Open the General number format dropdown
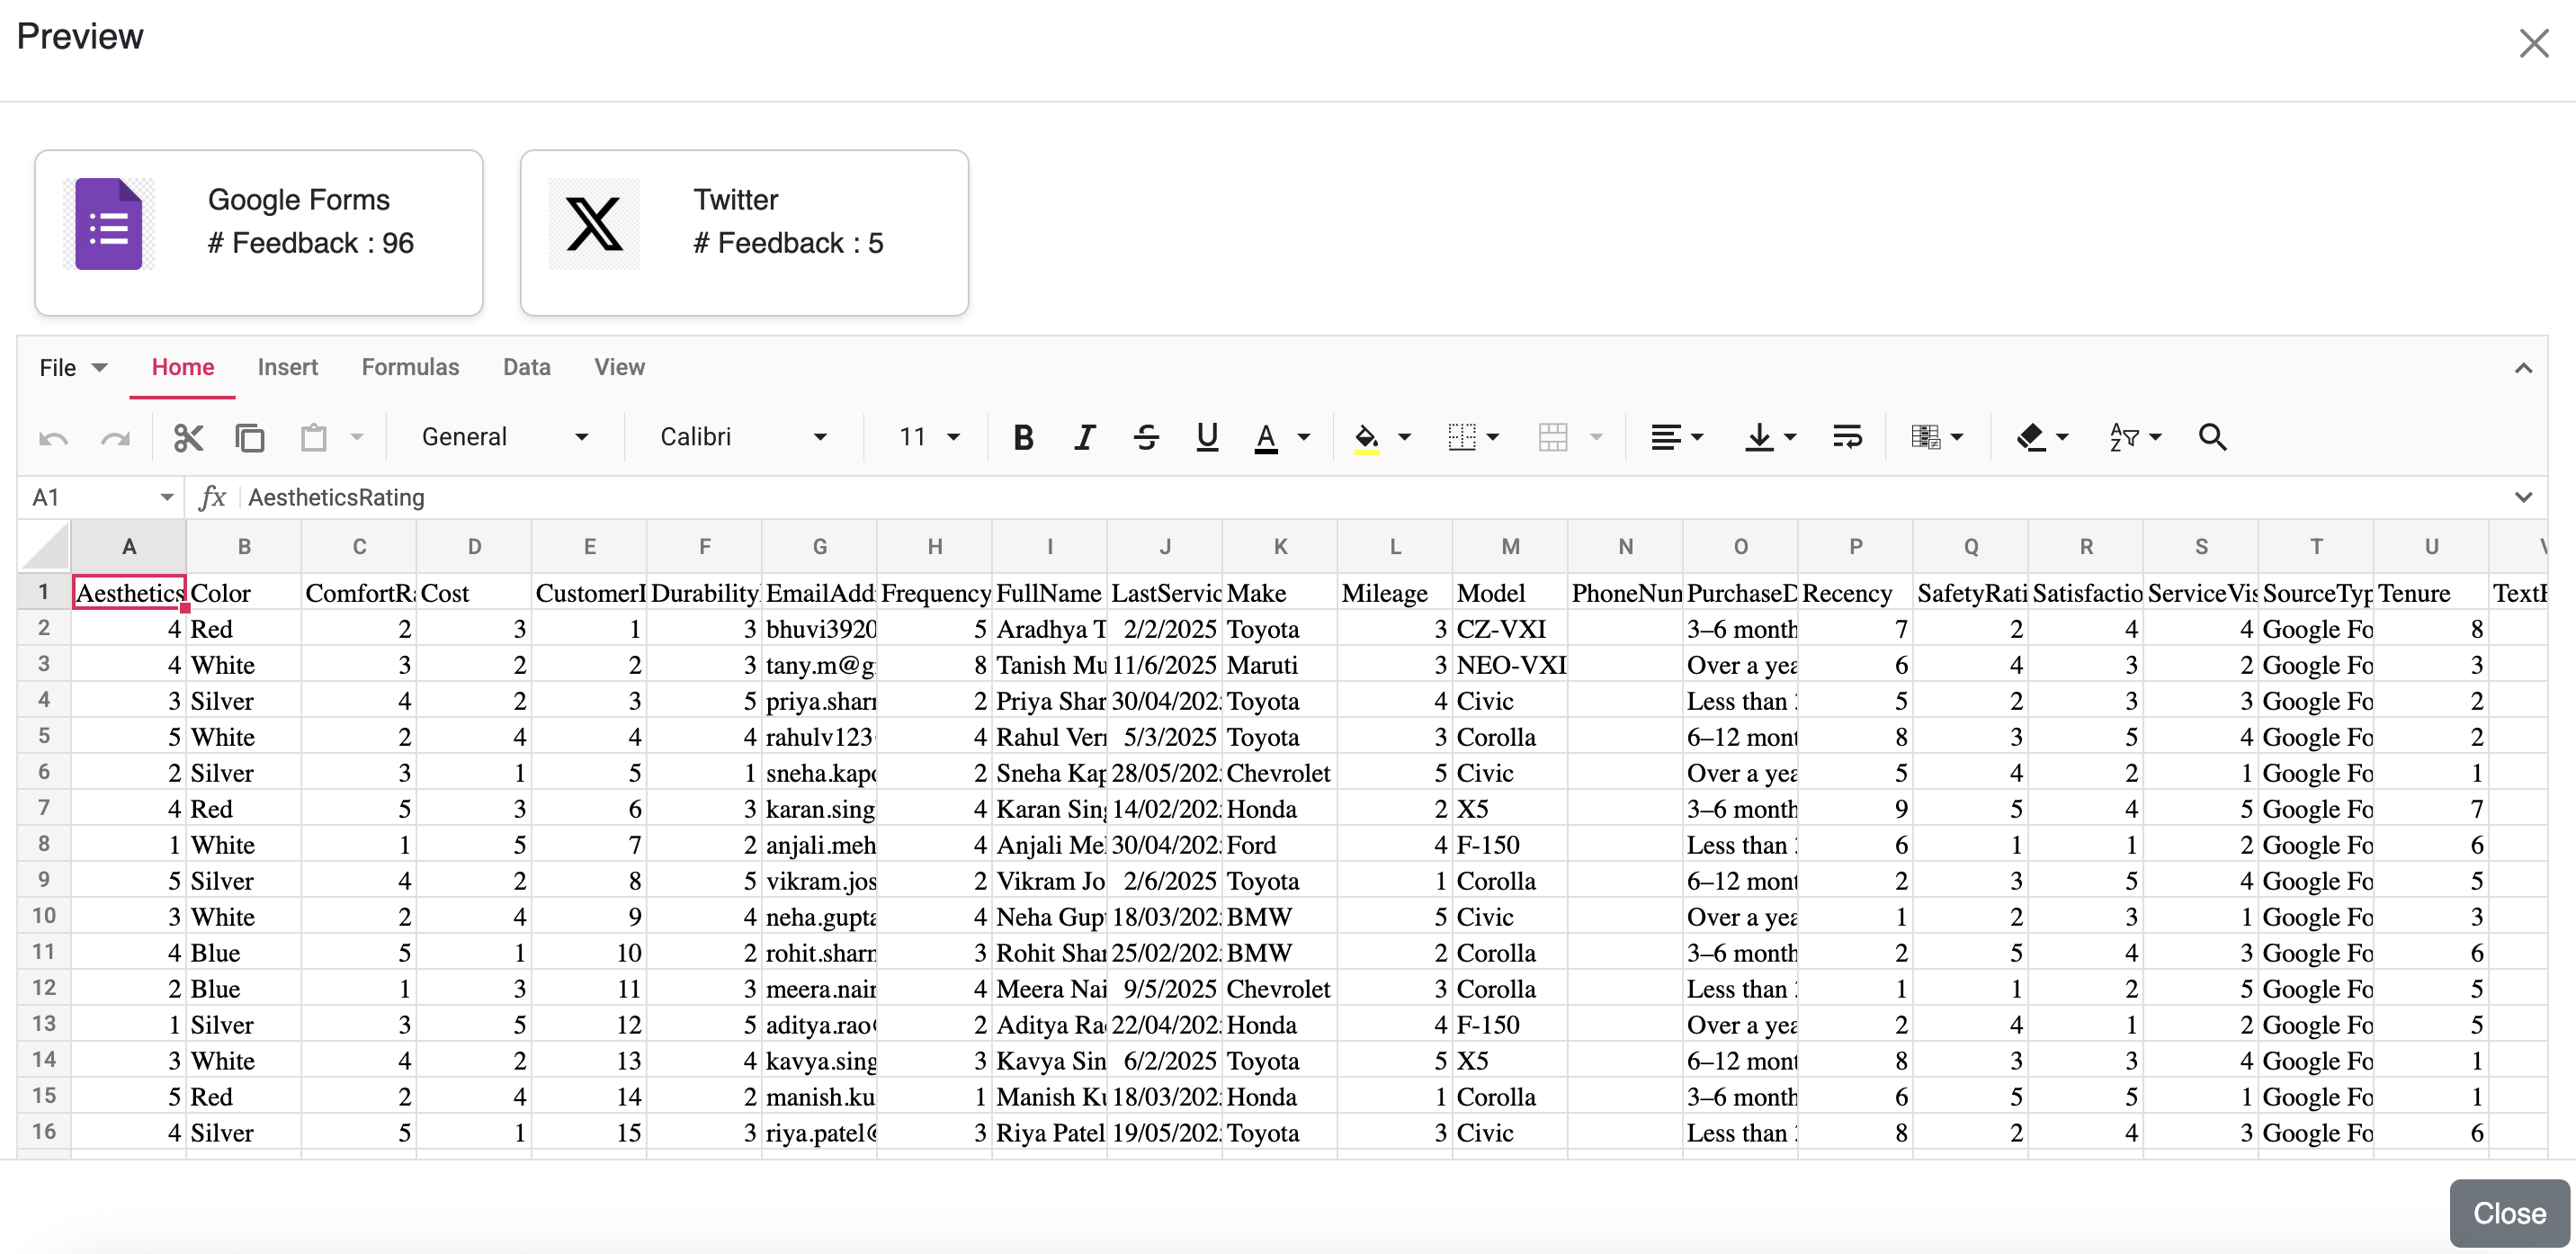This screenshot has height=1254, width=2576. (x=504, y=437)
